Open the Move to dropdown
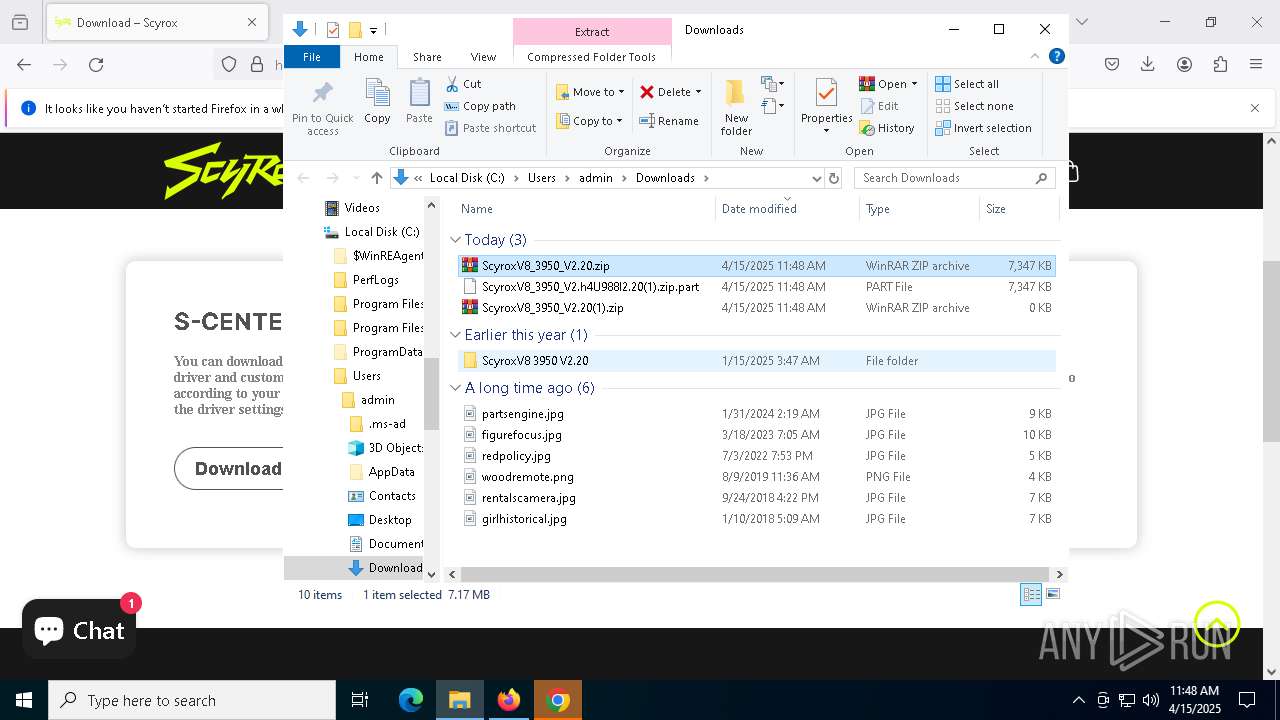 click(590, 92)
